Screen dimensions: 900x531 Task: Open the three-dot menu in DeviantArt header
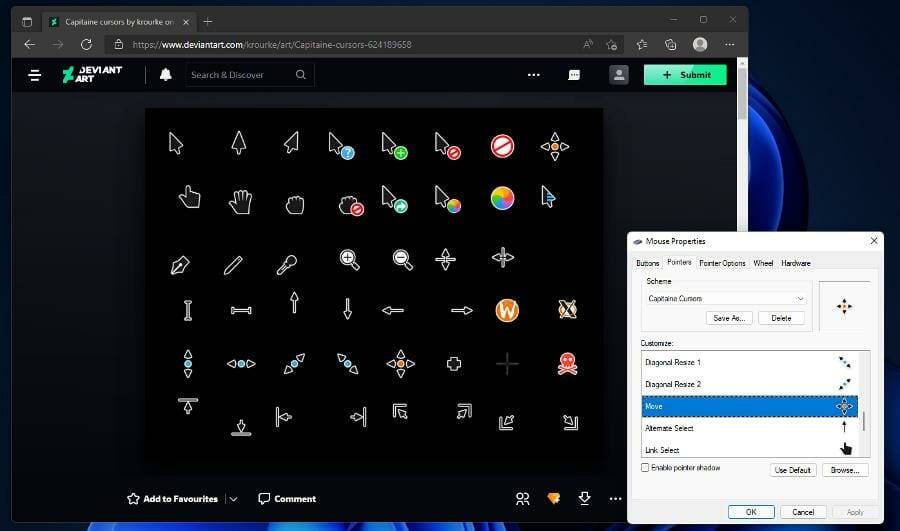tap(534, 75)
